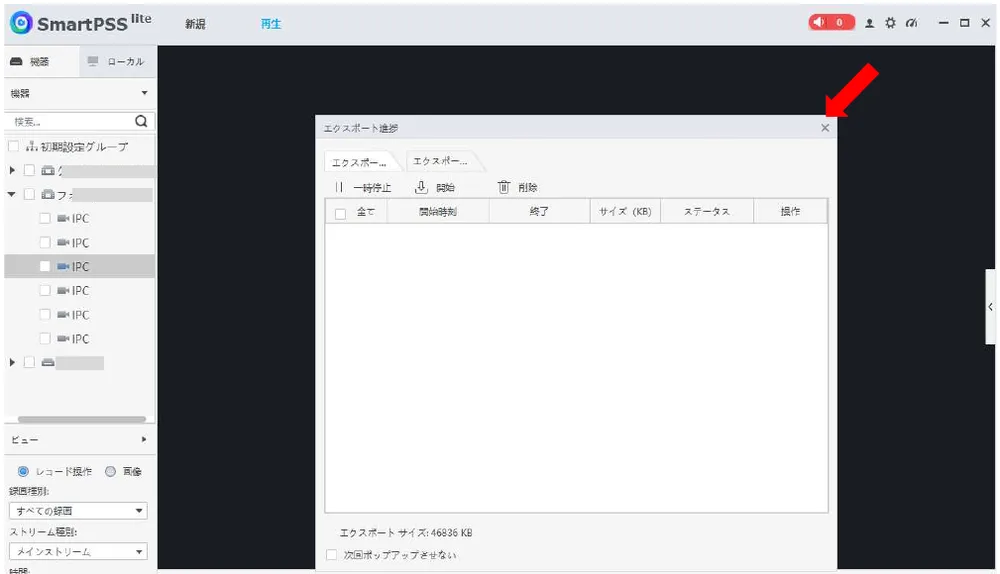Click the 操作 column header
Screen dimensions: 1000x574
coord(790,211)
